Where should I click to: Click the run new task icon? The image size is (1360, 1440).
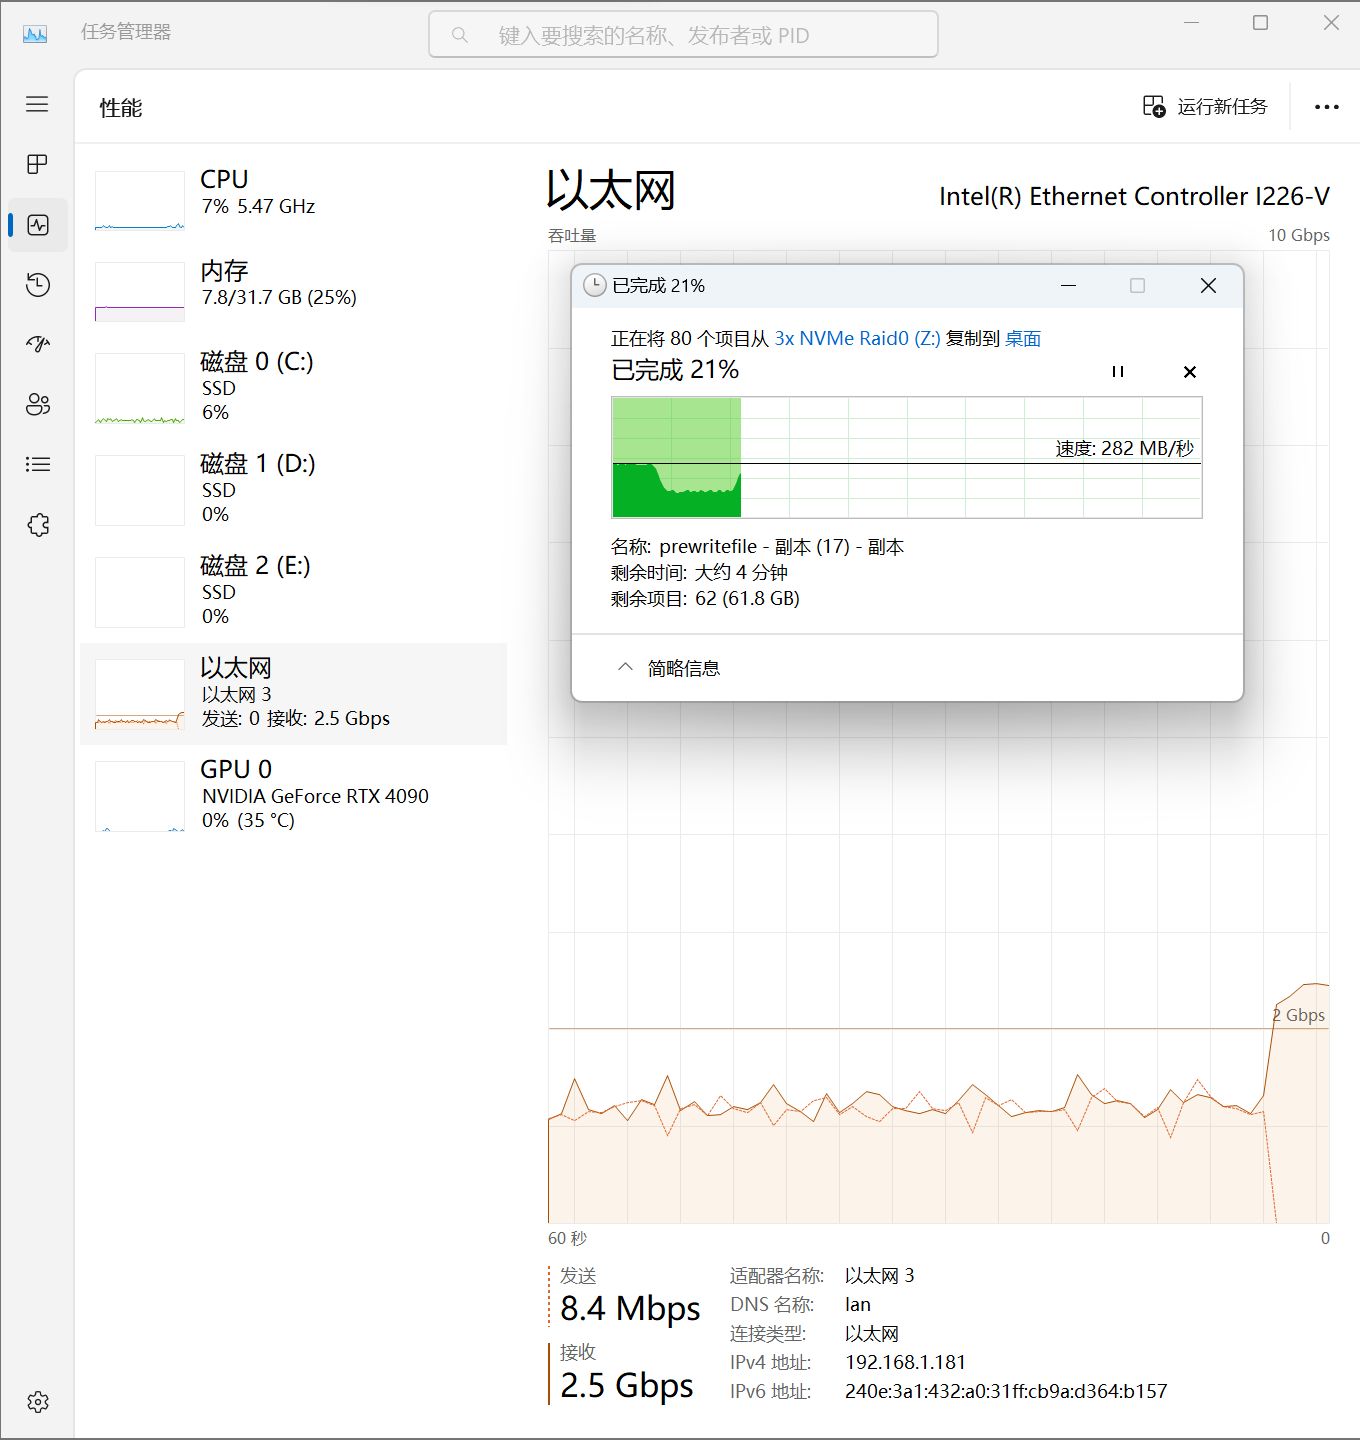tap(1154, 106)
